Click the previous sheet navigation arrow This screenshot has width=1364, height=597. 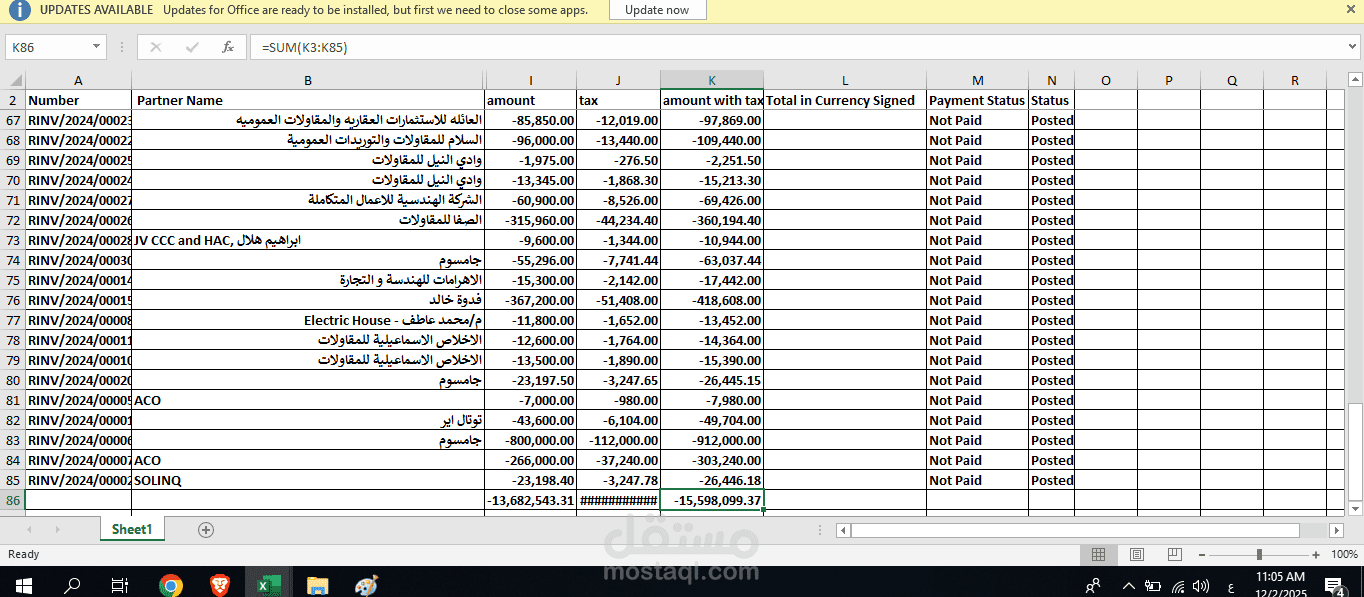28,530
